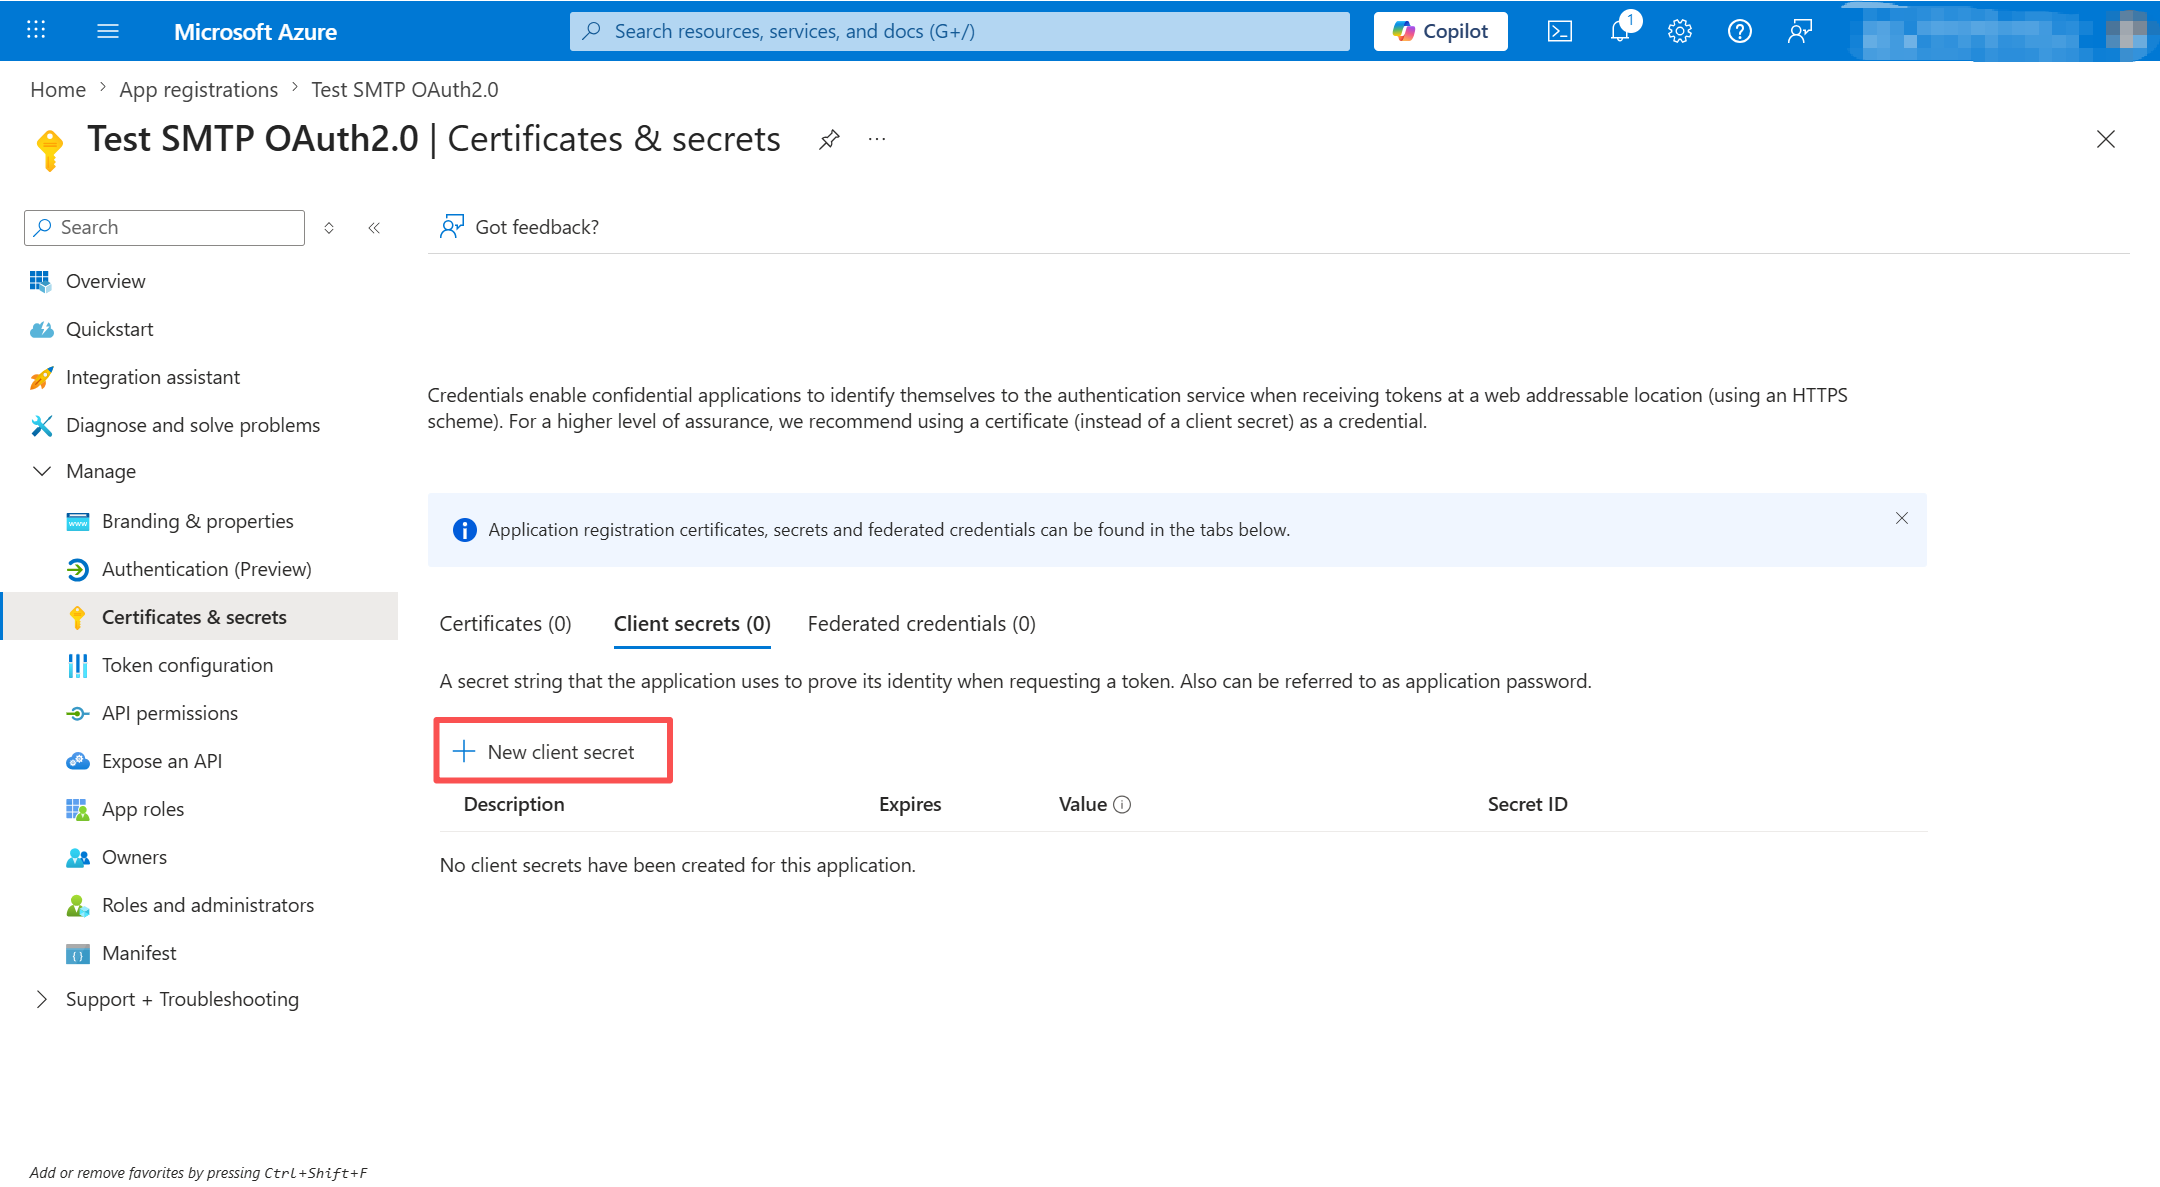Click the Expose an API icon
Screen dimensions: 2160x1187
[78, 761]
